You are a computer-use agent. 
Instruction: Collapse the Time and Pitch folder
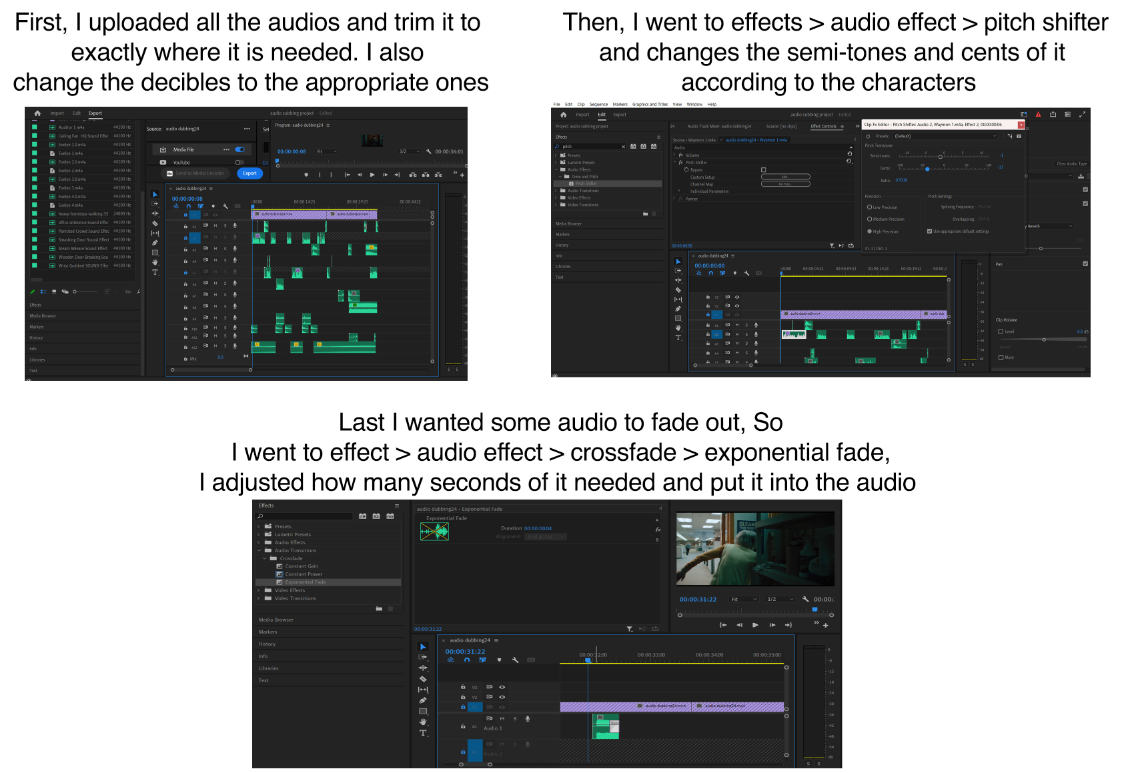pos(560,177)
